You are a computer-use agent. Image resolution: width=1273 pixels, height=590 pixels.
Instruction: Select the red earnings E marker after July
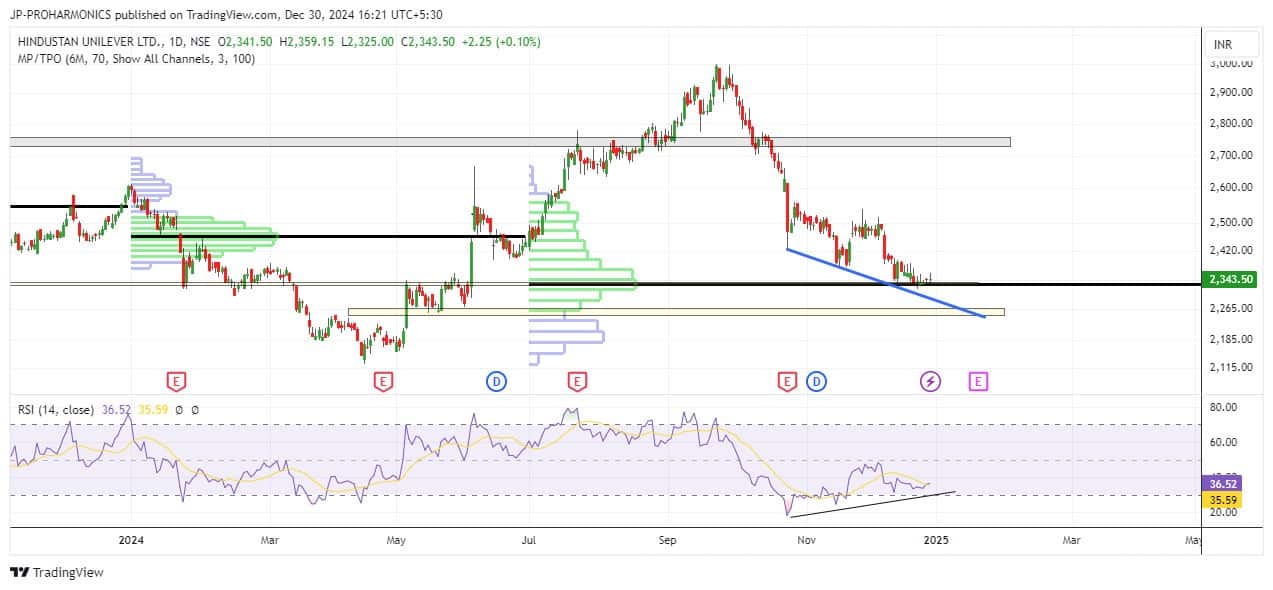(576, 381)
